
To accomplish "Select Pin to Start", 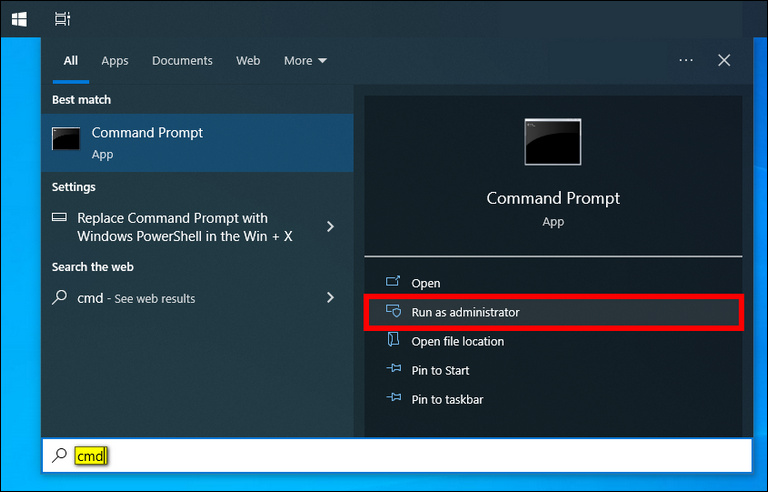I will [553, 370].
